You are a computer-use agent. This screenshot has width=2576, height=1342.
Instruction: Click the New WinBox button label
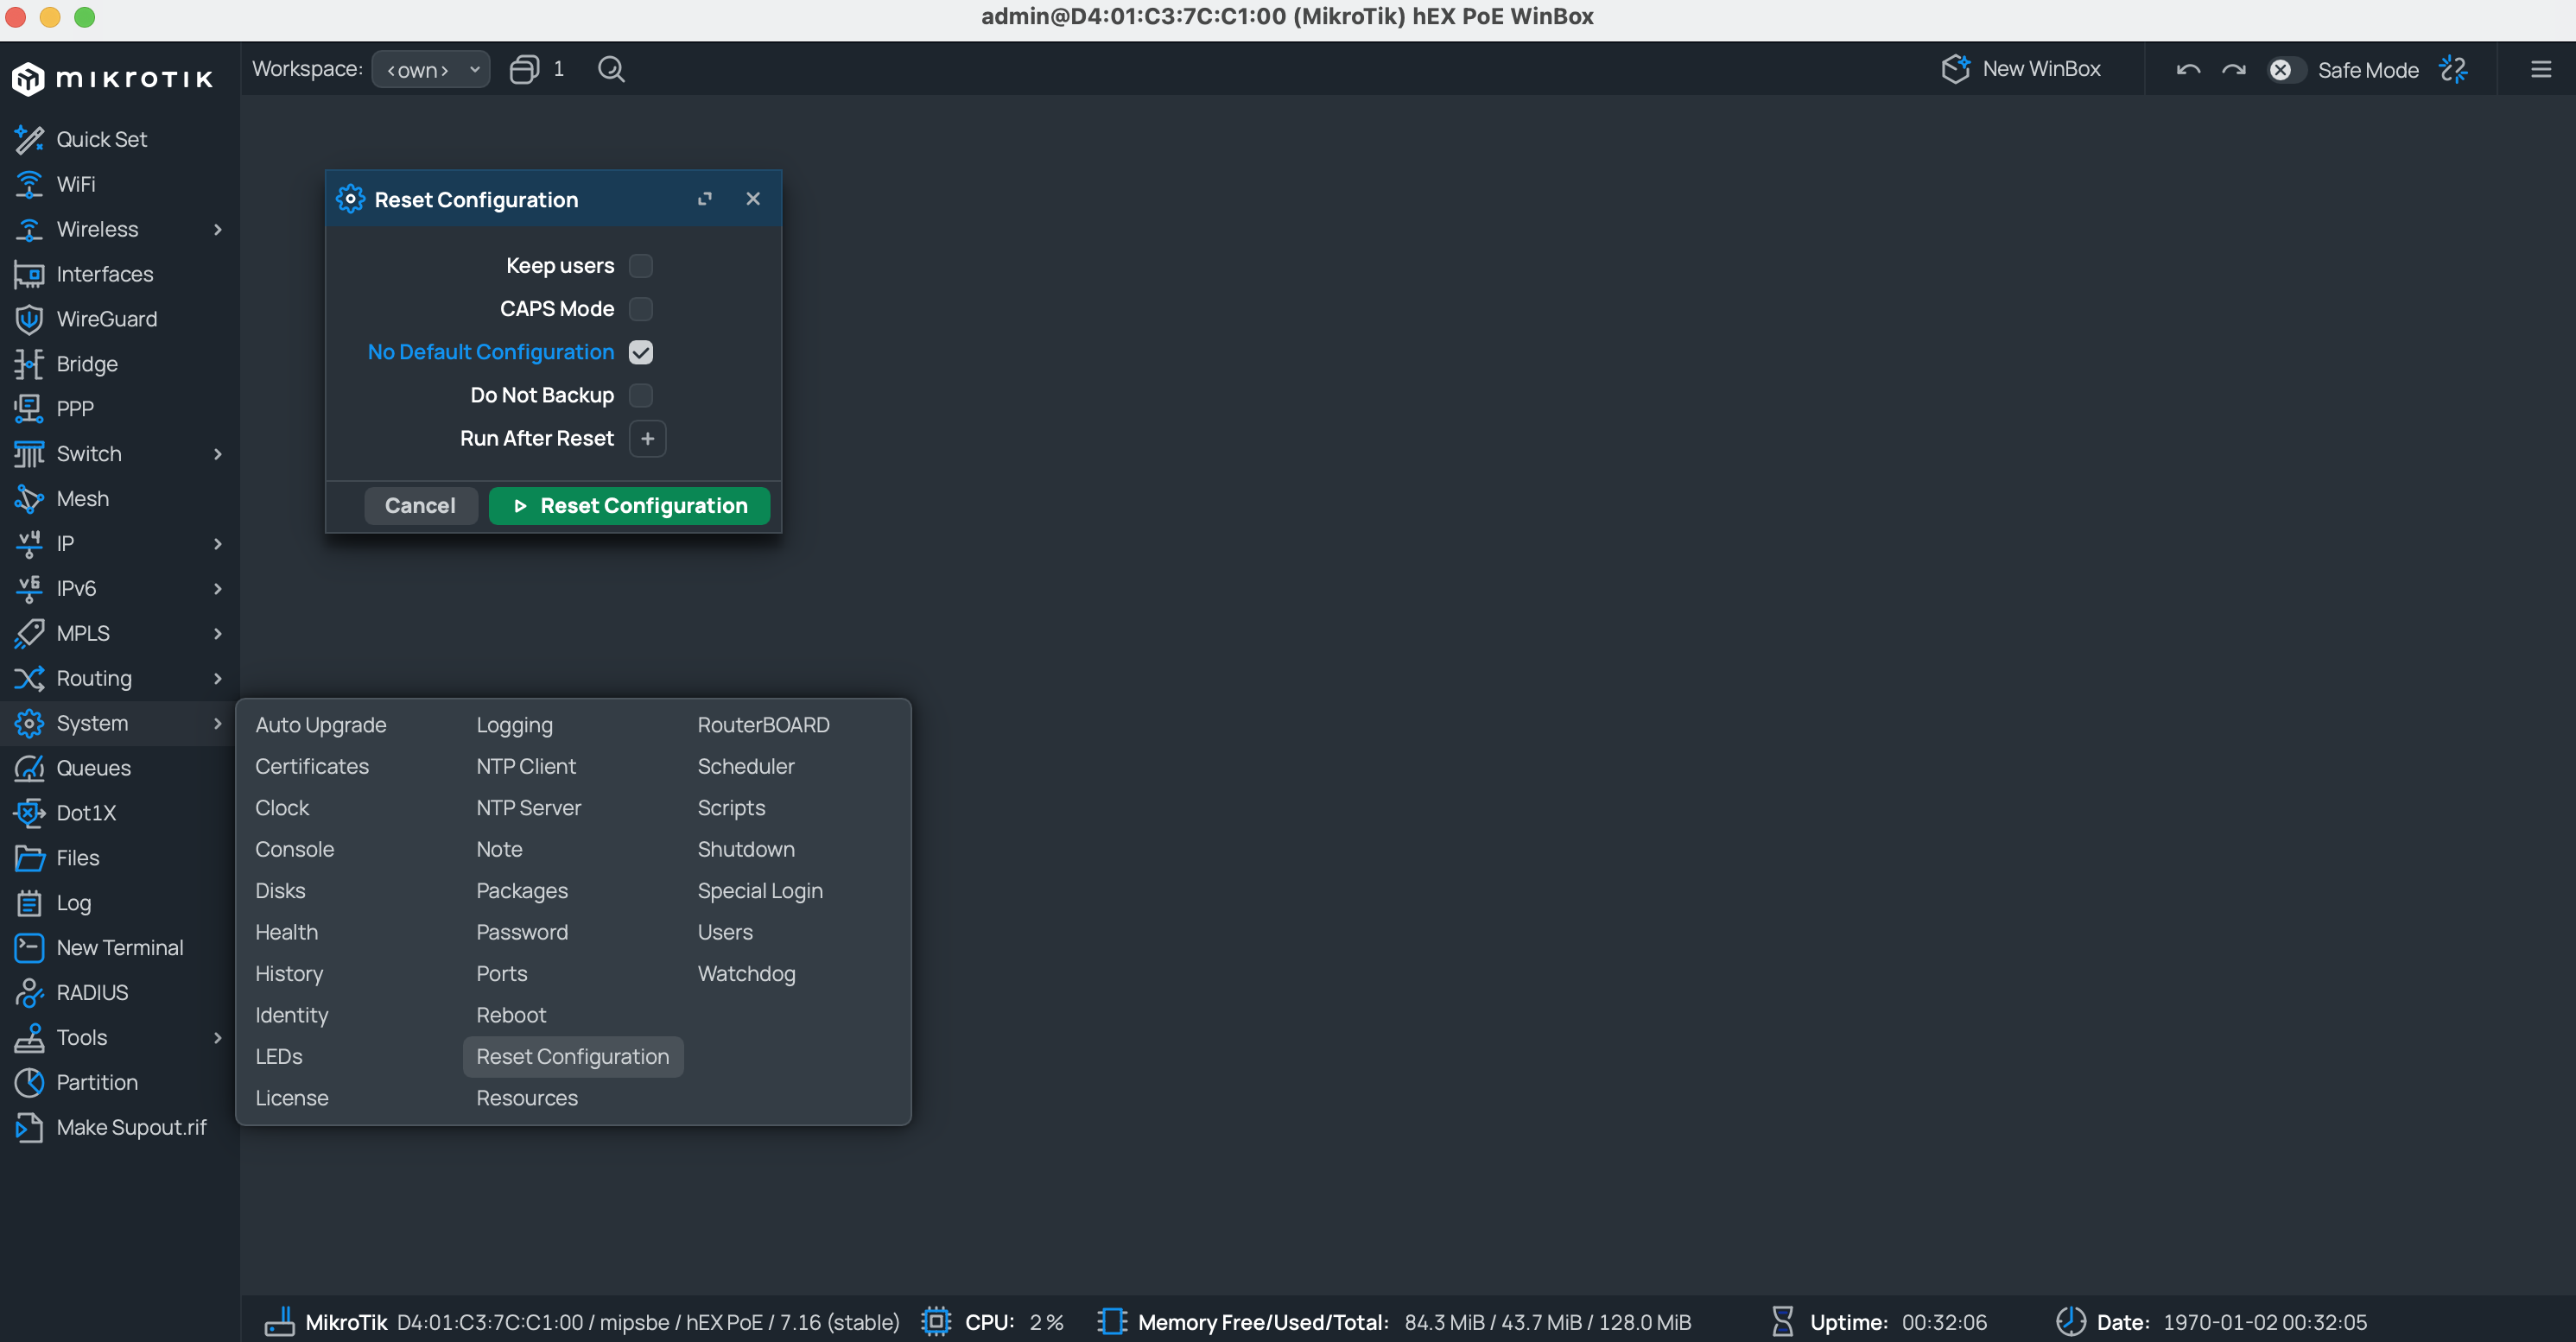tap(2041, 69)
